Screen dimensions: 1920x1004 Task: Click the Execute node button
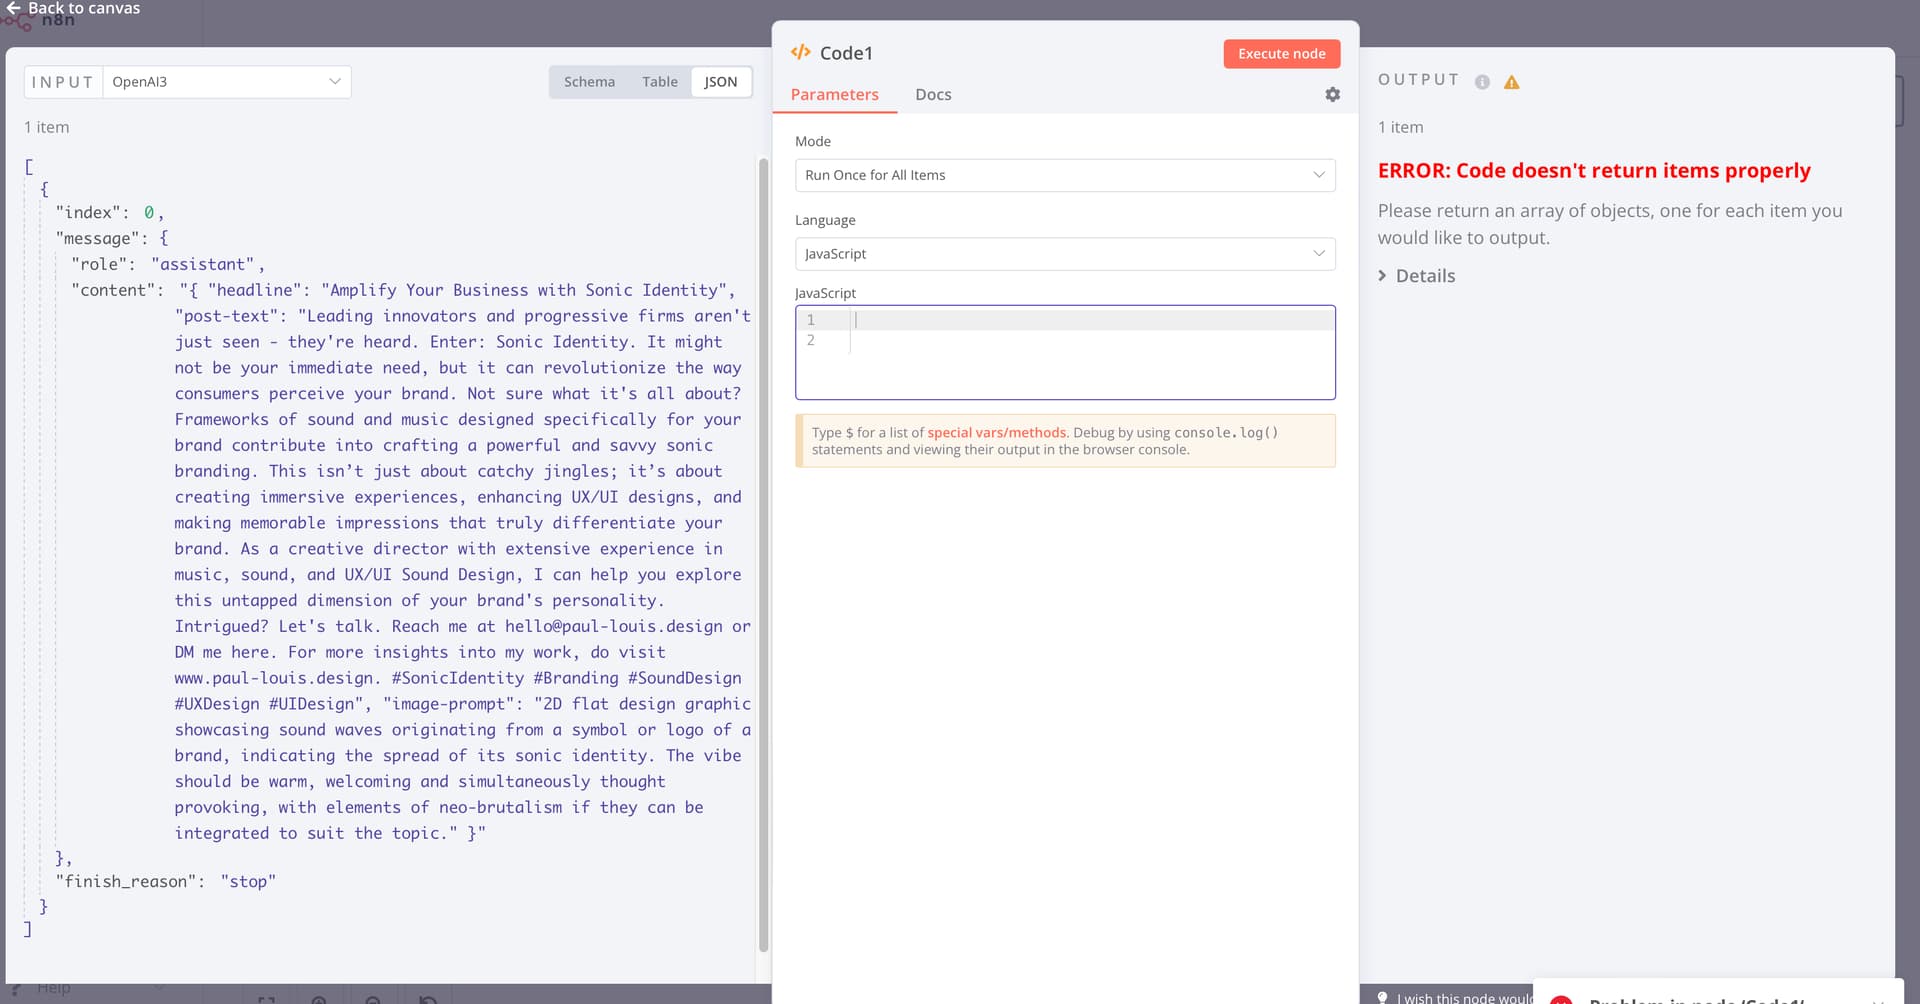click(1281, 53)
